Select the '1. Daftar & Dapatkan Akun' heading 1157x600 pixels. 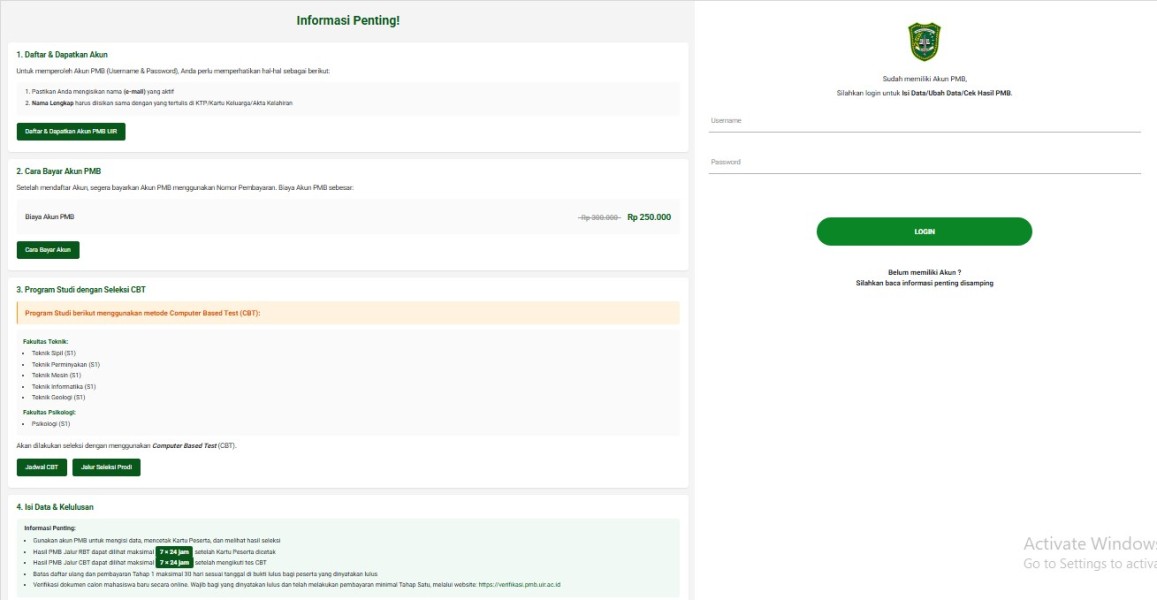tap(62, 55)
